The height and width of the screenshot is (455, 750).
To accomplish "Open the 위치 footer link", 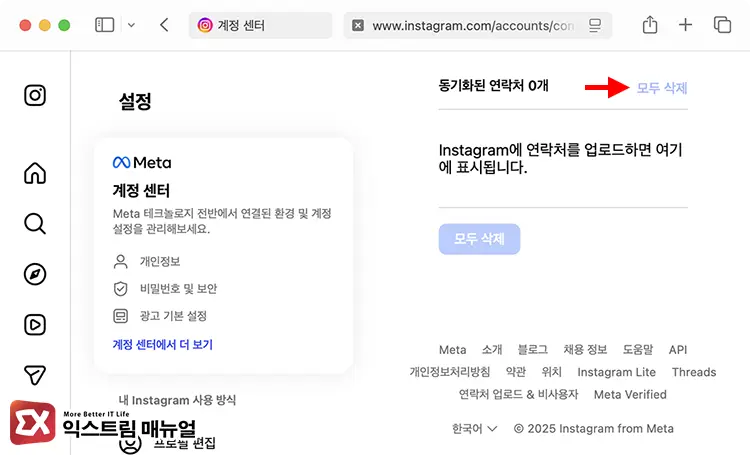I will click(551, 372).
